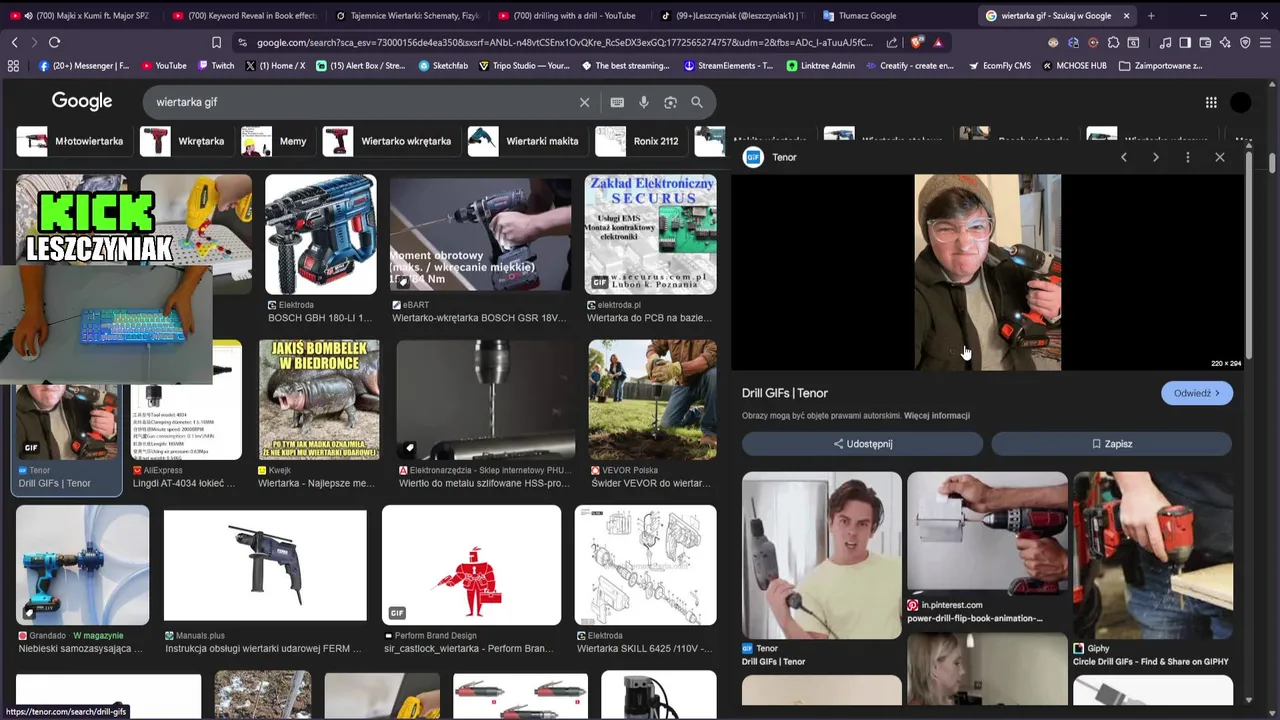Viewport: 1280px width, 720px height.
Task: Open the Brave Rewards triangle icon
Action: (938, 42)
